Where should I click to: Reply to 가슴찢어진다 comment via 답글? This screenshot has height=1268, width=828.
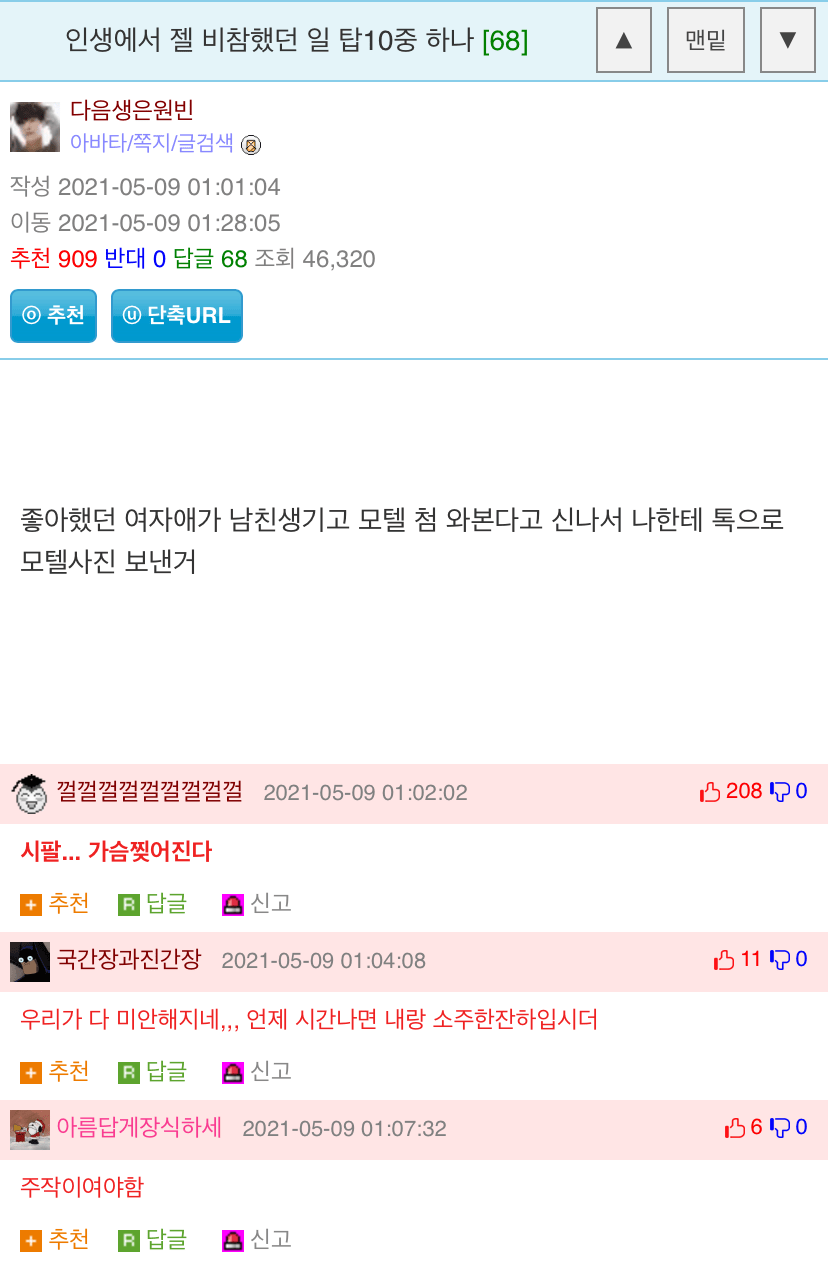tap(153, 904)
